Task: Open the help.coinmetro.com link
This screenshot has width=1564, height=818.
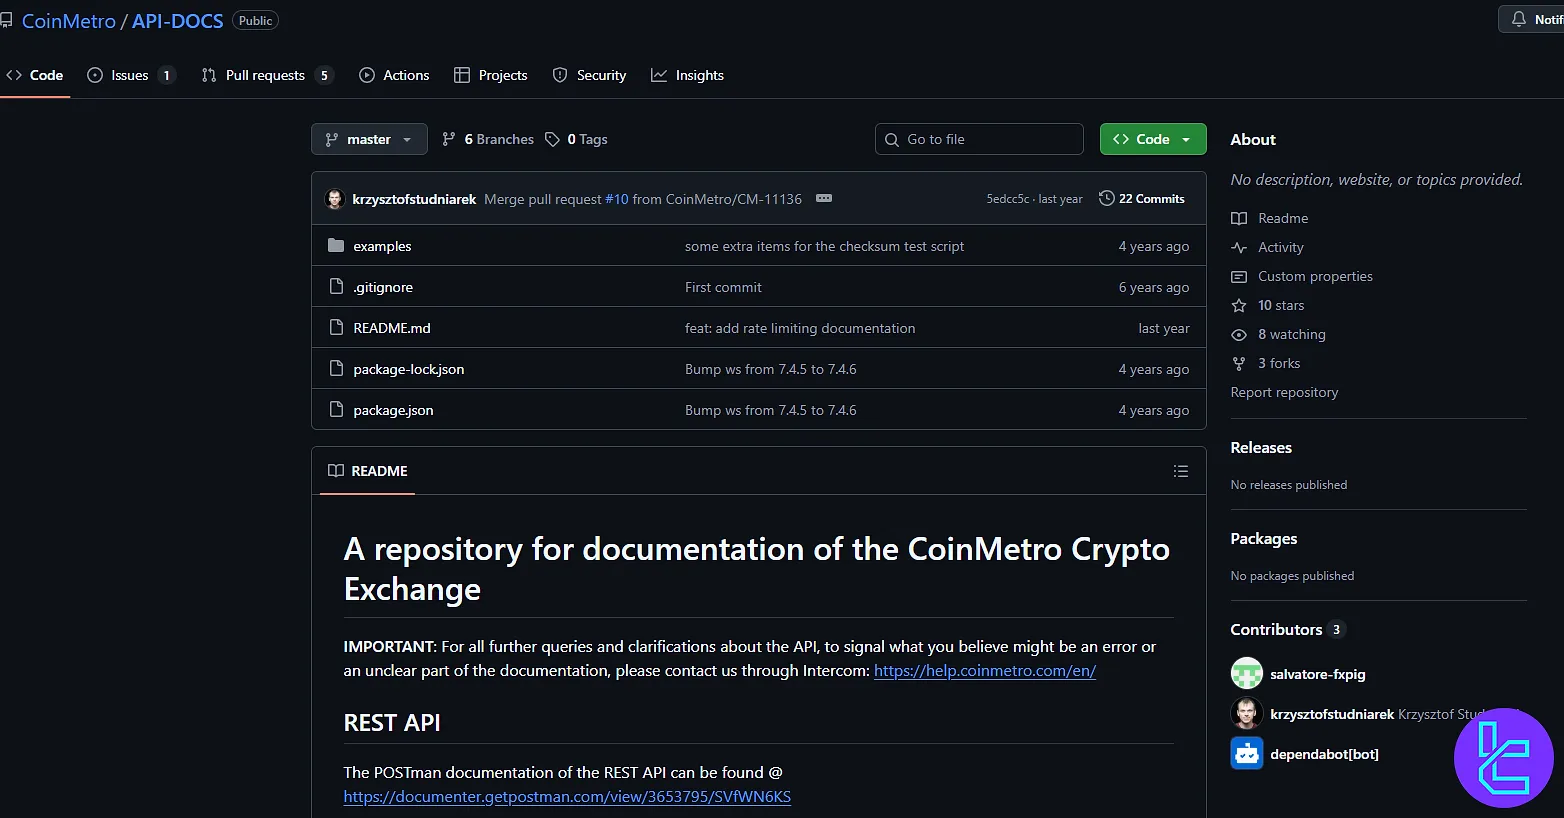Action: [x=985, y=671]
